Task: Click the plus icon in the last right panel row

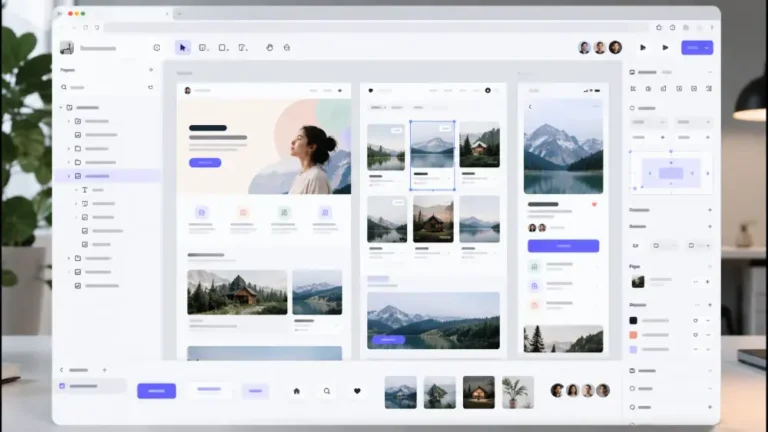Action: coord(710,407)
